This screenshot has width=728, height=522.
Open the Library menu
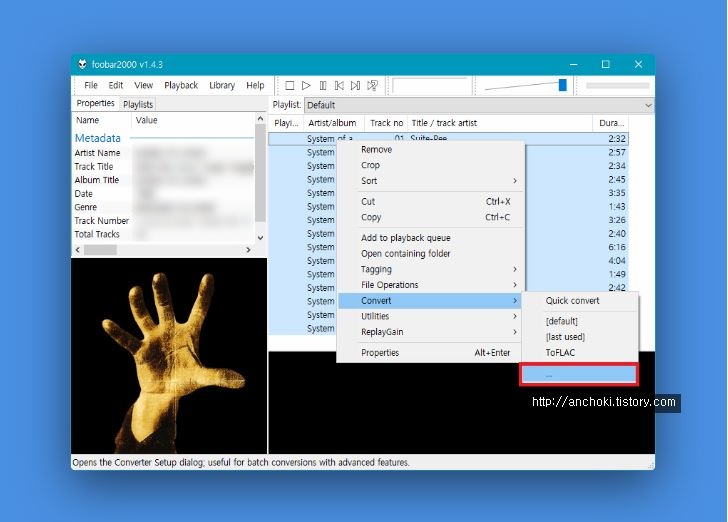click(x=222, y=85)
